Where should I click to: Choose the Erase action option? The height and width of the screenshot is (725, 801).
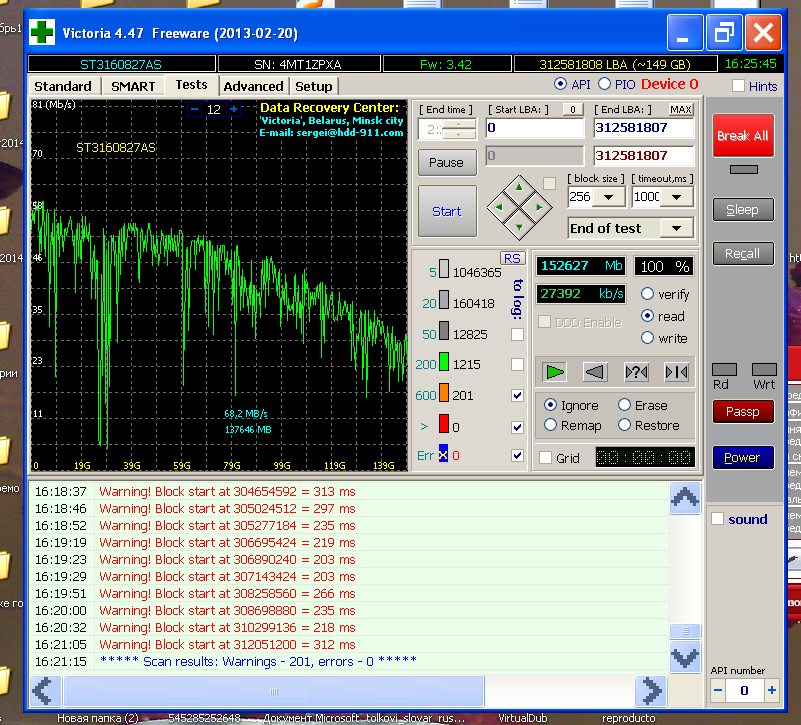pyautogui.click(x=624, y=405)
